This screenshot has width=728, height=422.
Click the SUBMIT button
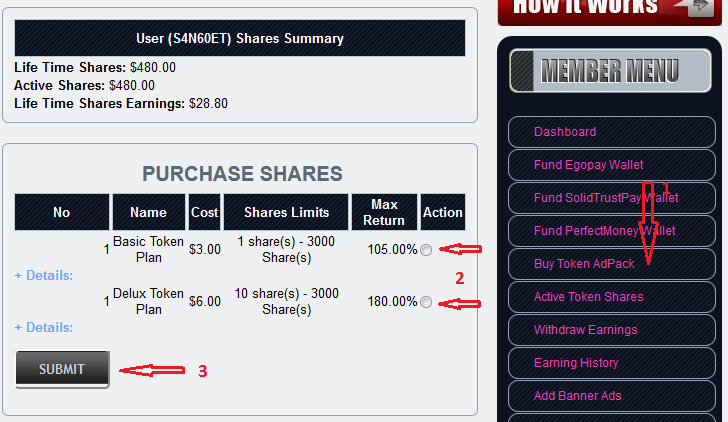62,369
